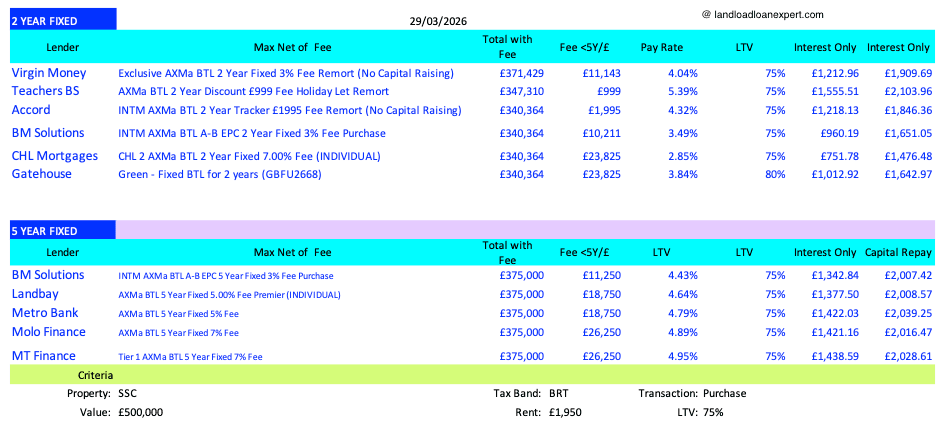Viewport: 946px width, 433px height.
Task: Click the £1,909.69 value
Action: click(x=909, y=74)
